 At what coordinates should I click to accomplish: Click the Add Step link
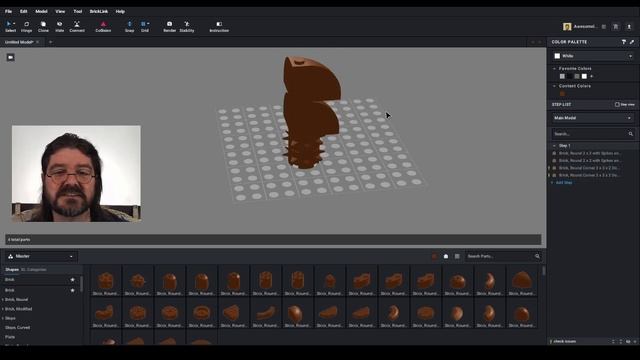pyautogui.click(x=564, y=183)
